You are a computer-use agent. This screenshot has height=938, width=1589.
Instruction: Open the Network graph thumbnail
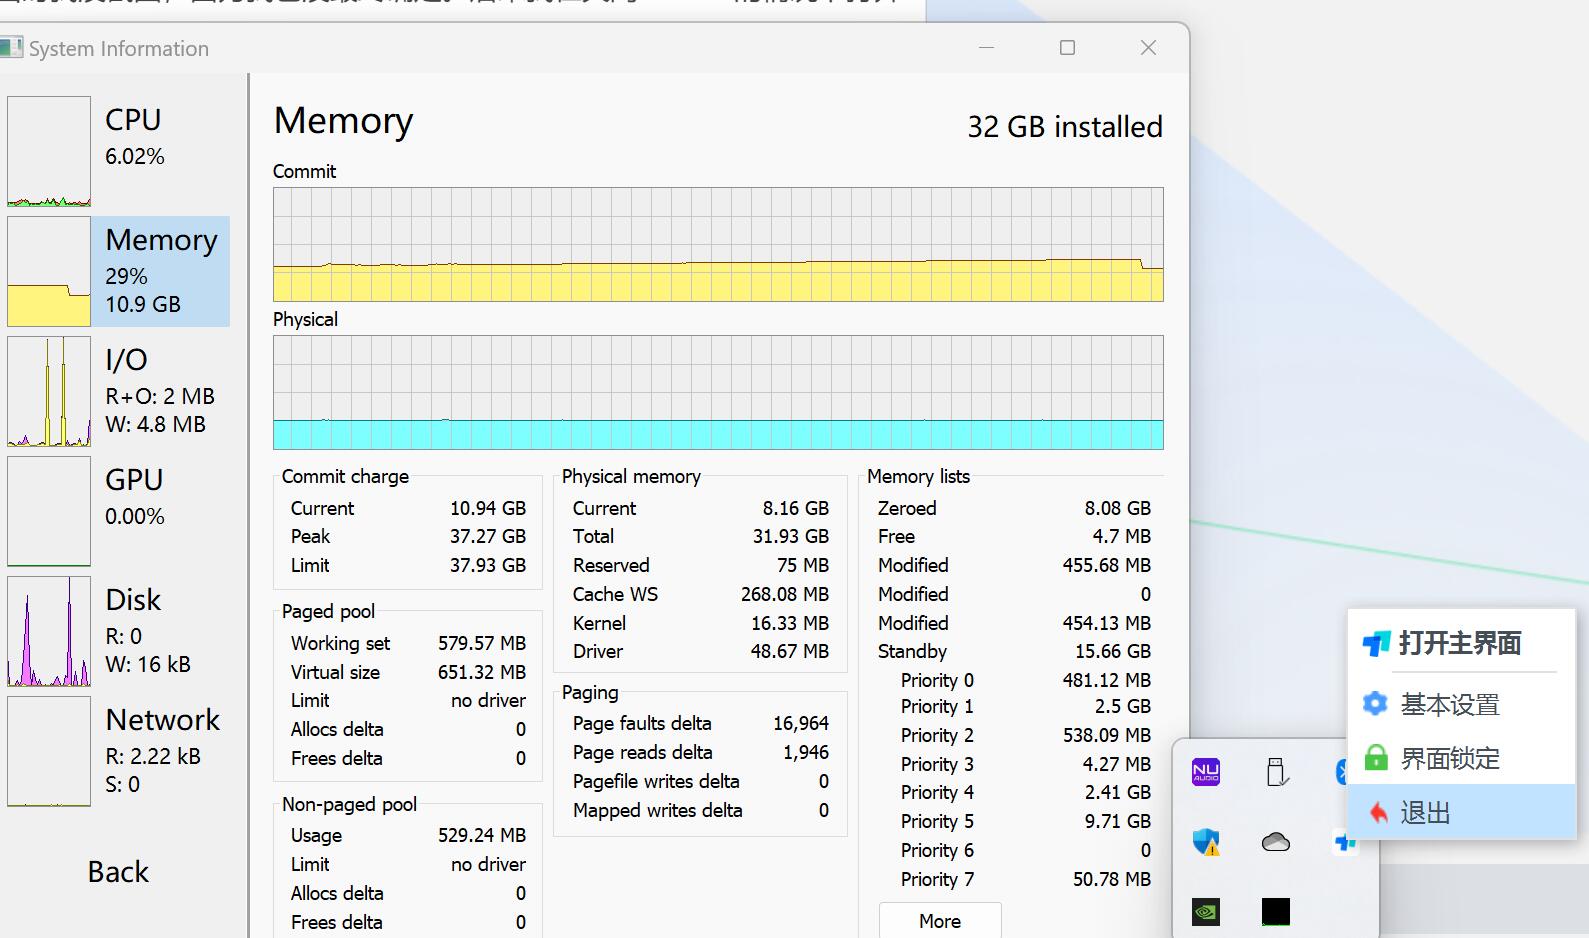(x=49, y=751)
